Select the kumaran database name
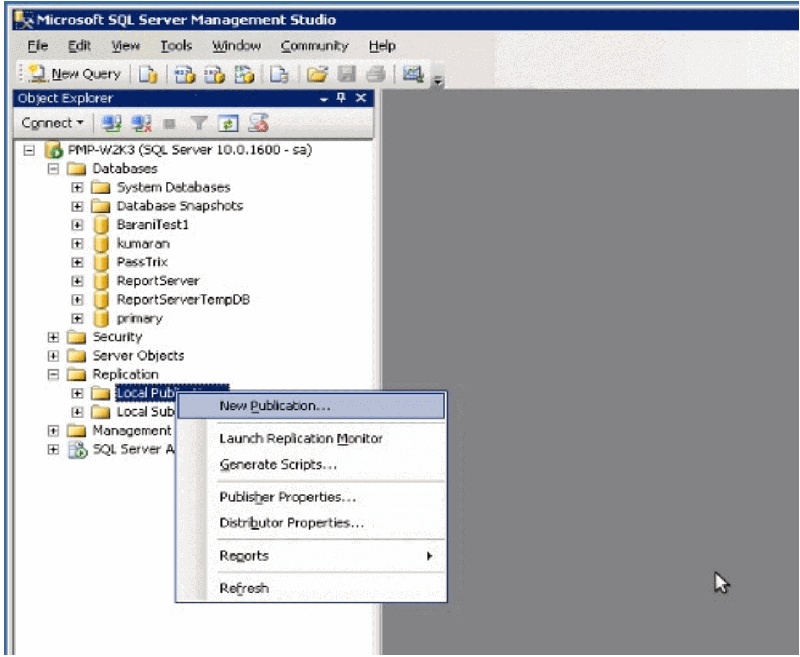This screenshot has width=800, height=657. [143, 244]
